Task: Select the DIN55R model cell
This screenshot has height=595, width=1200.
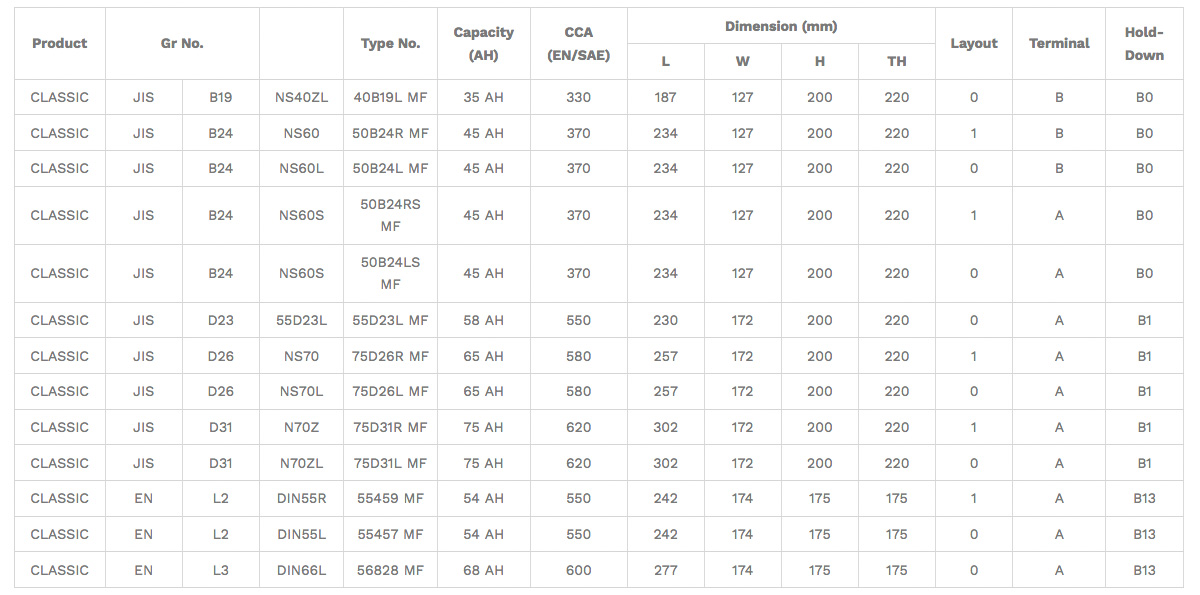Action: click(x=301, y=498)
